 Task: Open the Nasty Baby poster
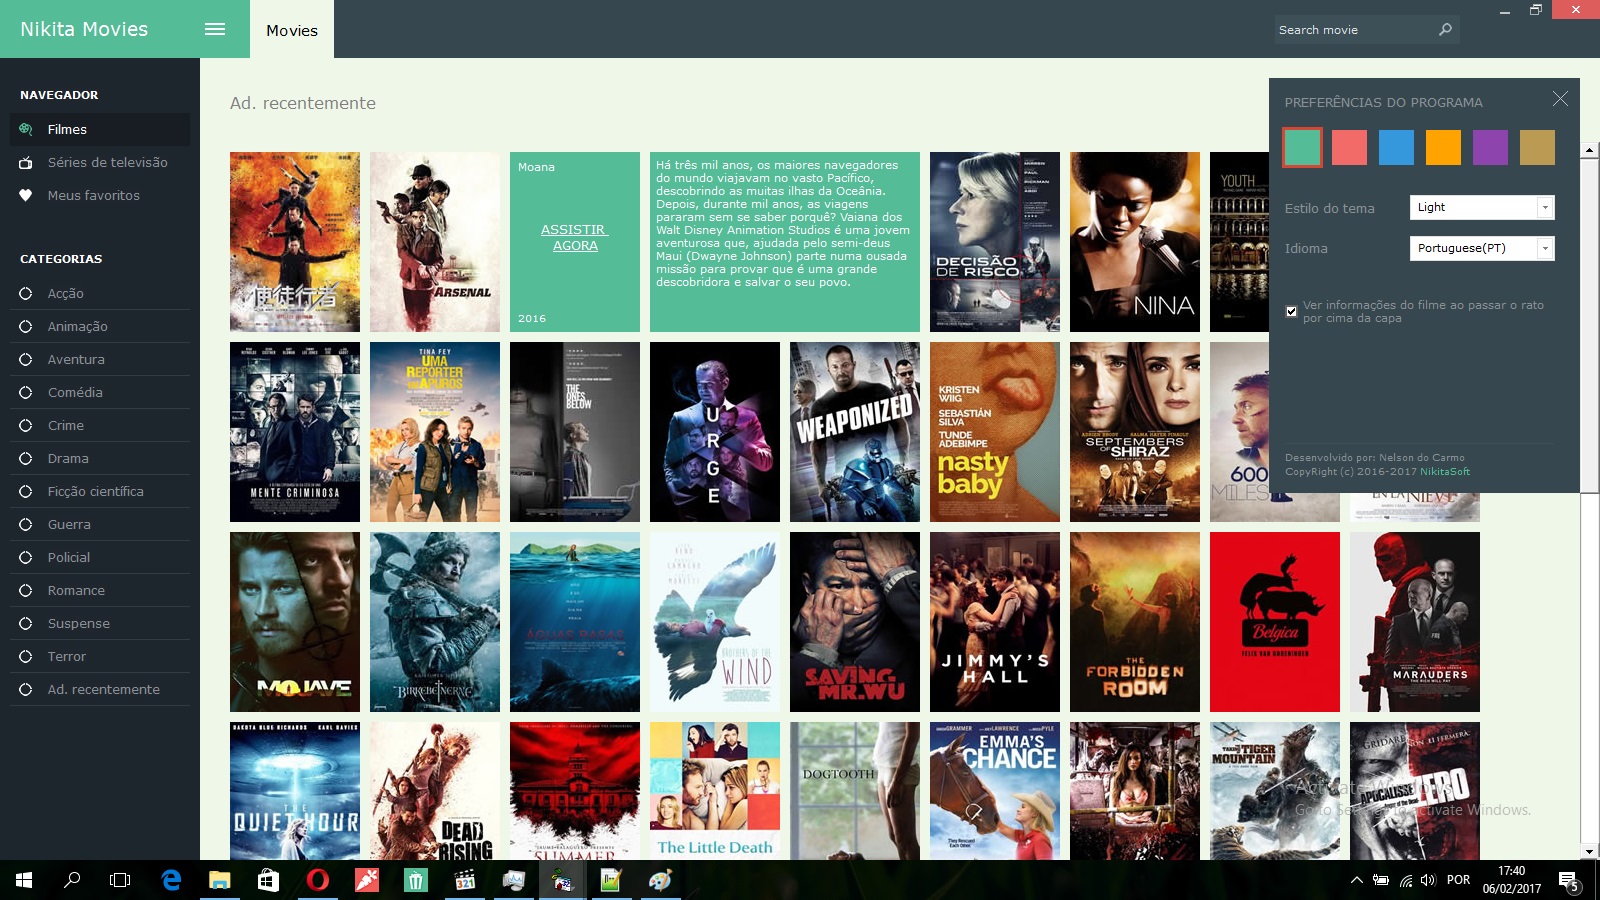tap(995, 432)
